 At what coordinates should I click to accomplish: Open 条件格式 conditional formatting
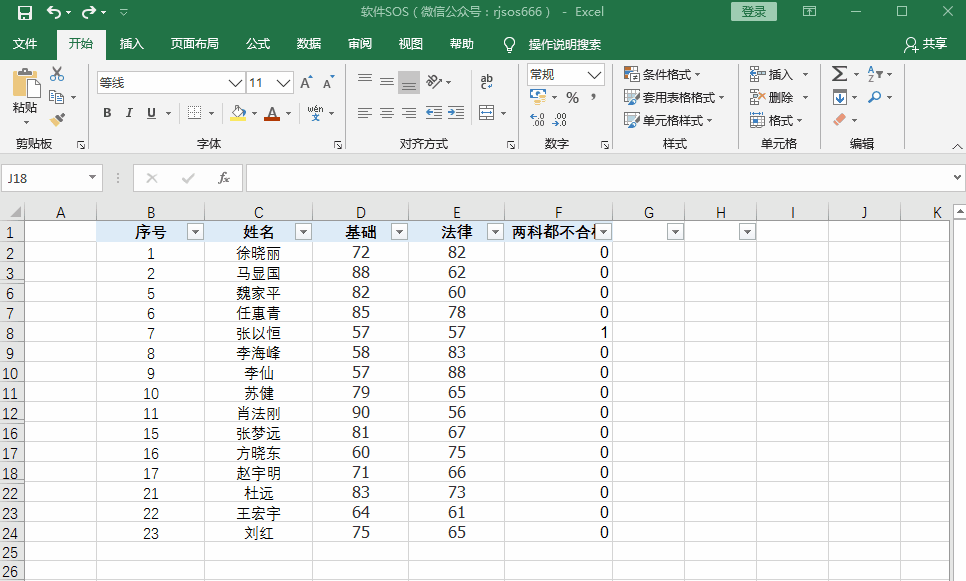[x=662, y=75]
